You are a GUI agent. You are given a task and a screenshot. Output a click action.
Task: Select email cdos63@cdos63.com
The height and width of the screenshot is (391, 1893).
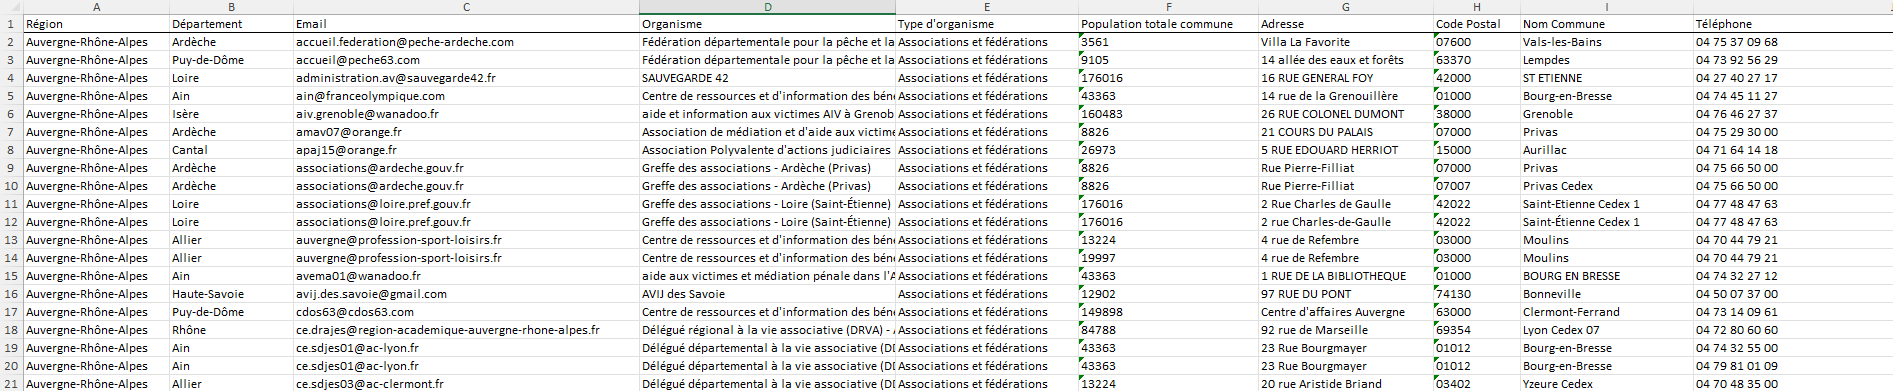[466, 312]
